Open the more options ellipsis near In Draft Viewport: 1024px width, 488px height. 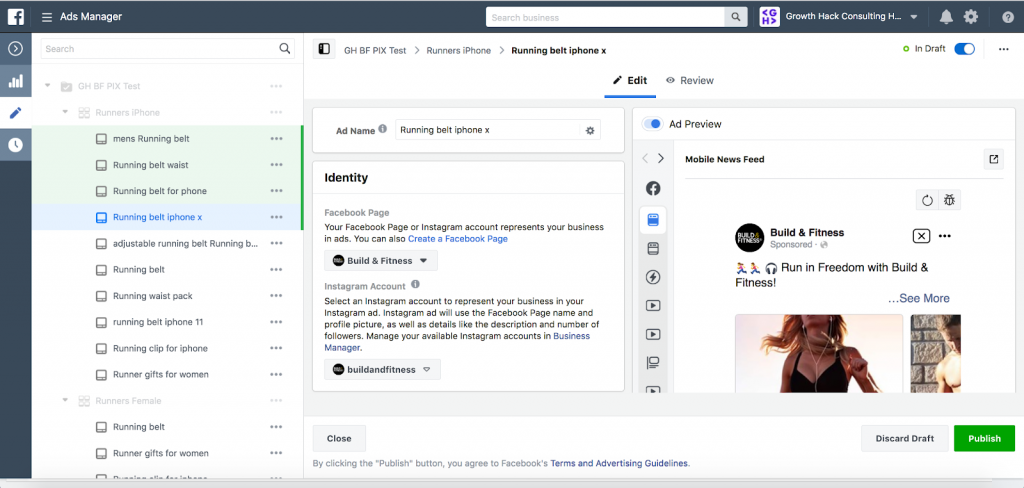coord(1004,50)
